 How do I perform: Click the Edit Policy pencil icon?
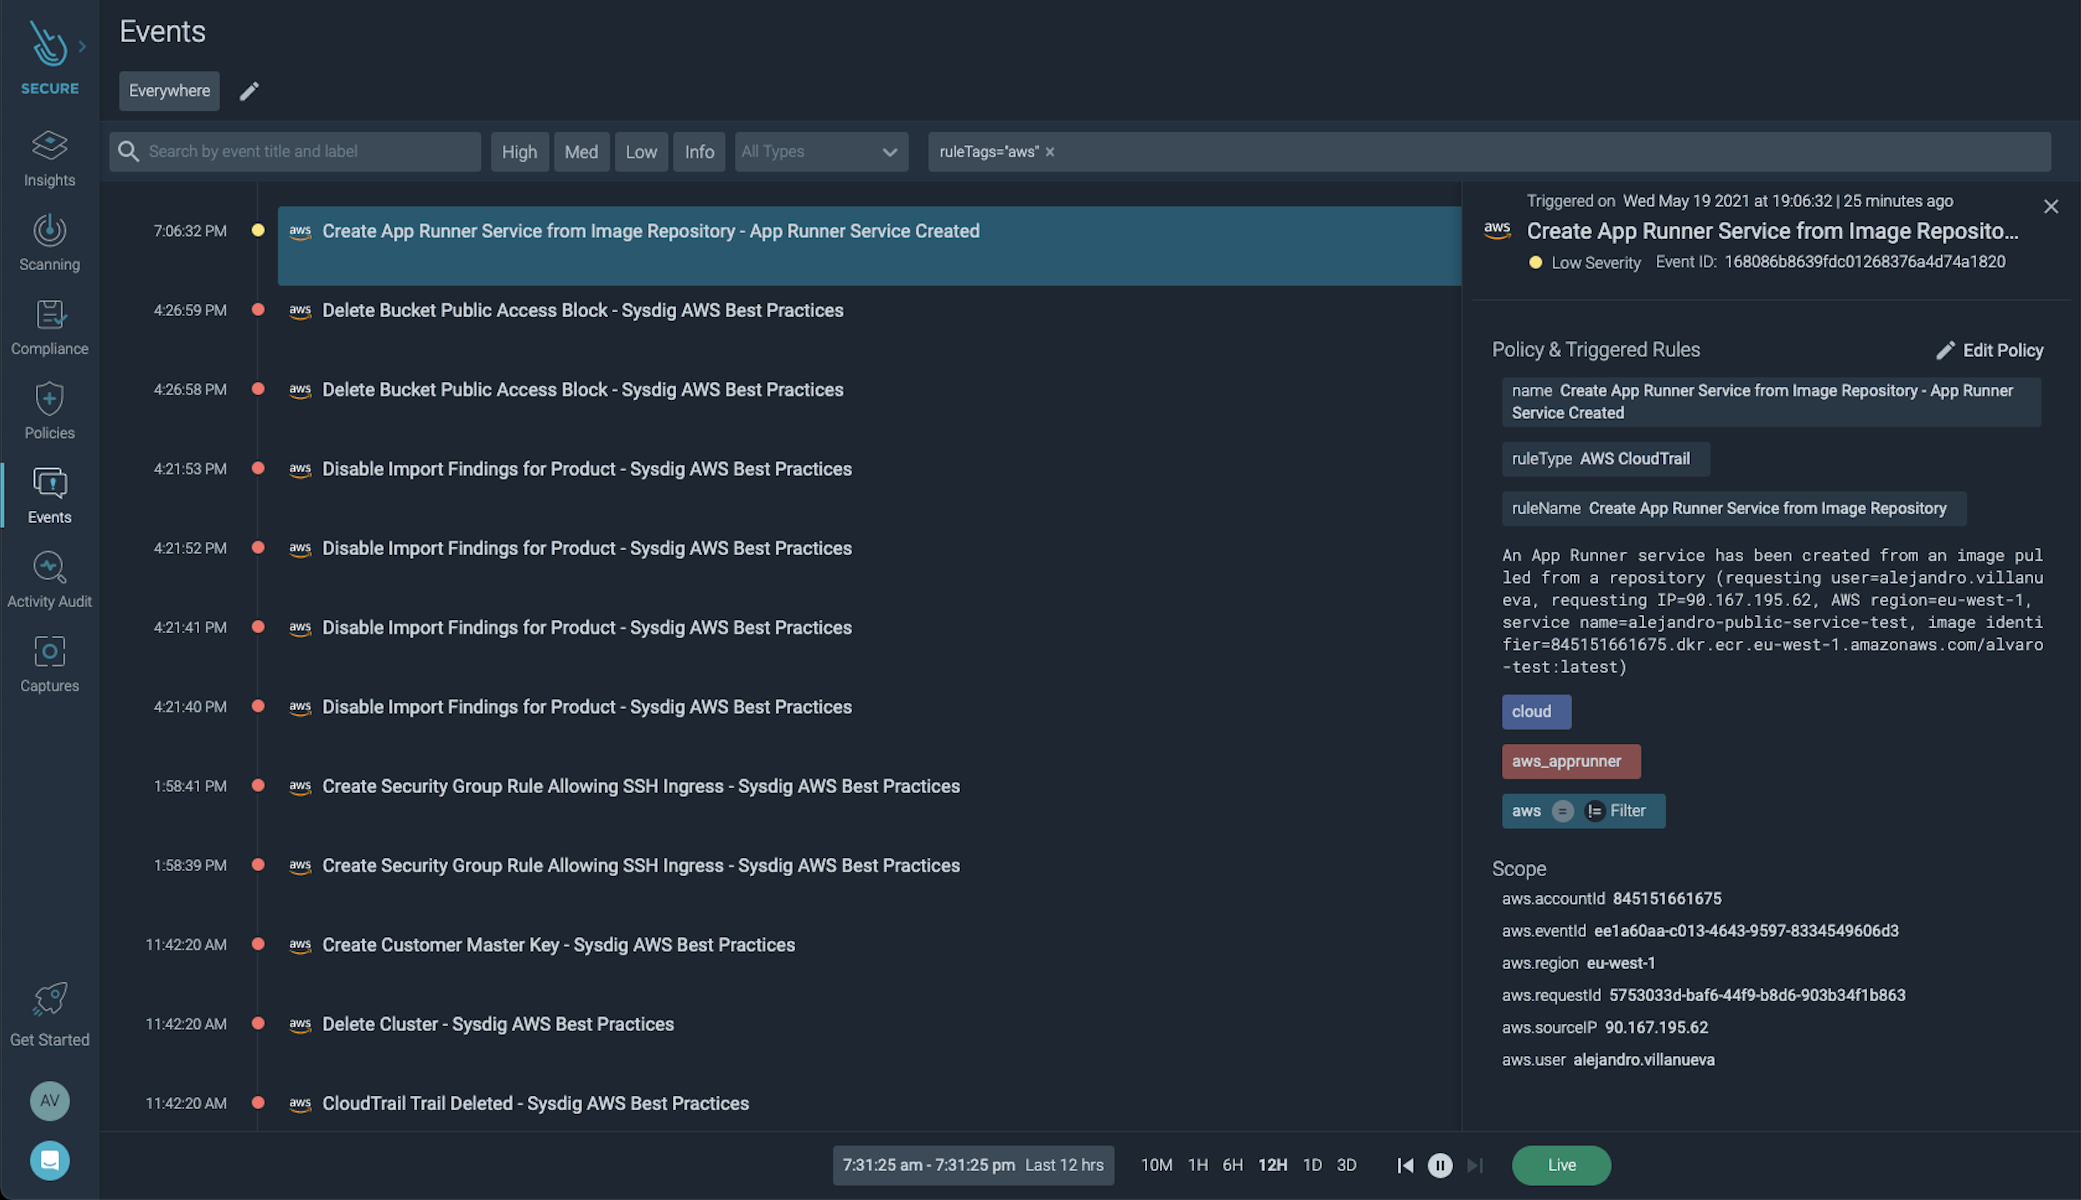pyautogui.click(x=1945, y=350)
